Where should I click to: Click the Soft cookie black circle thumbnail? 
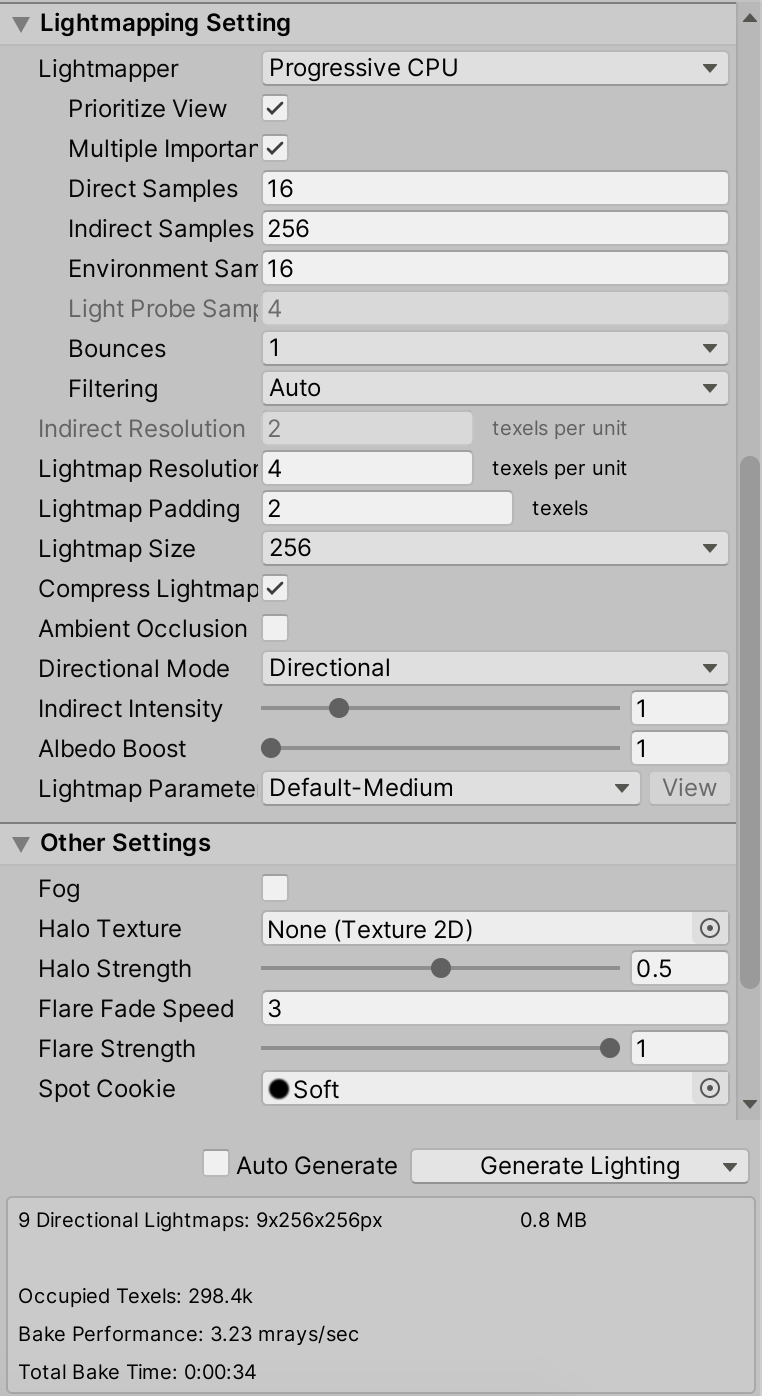[279, 1089]
